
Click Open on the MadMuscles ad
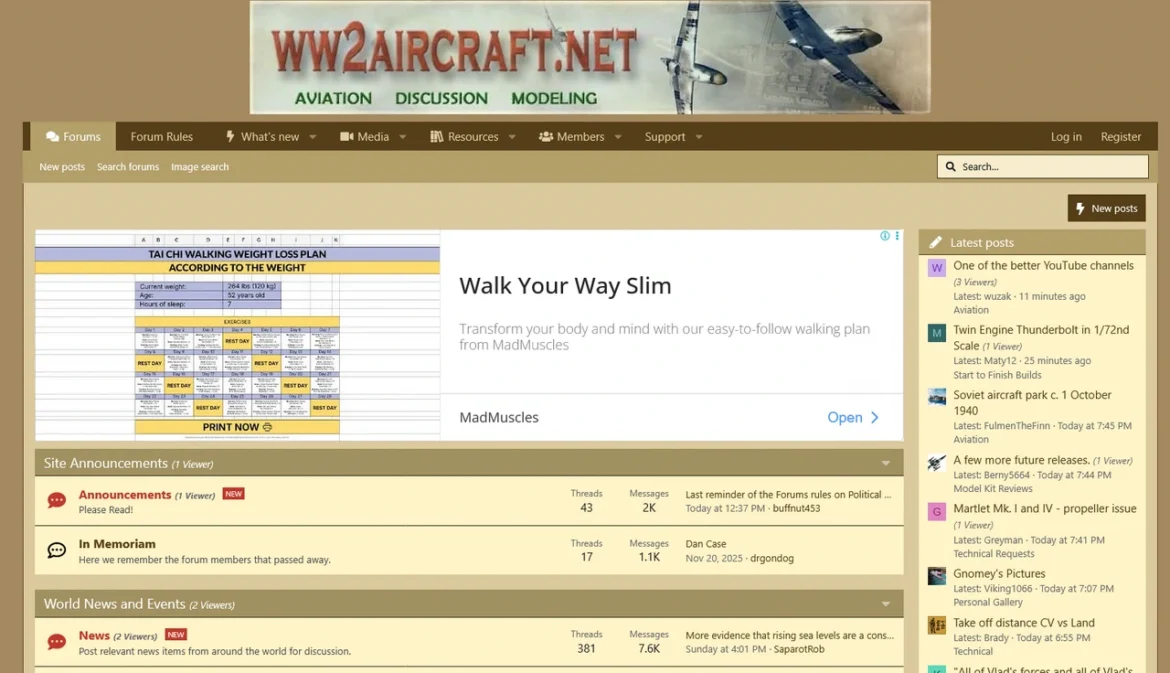click(853, 418)
